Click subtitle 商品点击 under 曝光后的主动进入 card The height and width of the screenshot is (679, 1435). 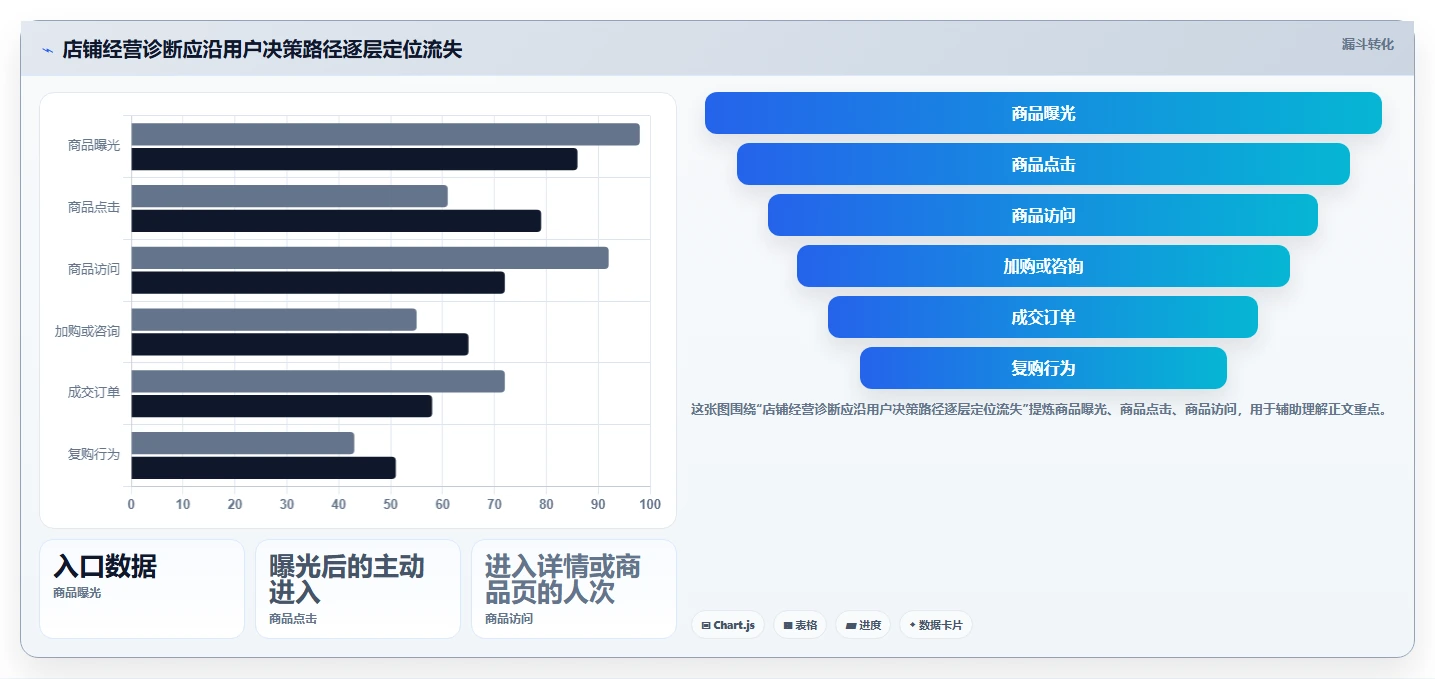coord(293,619)
